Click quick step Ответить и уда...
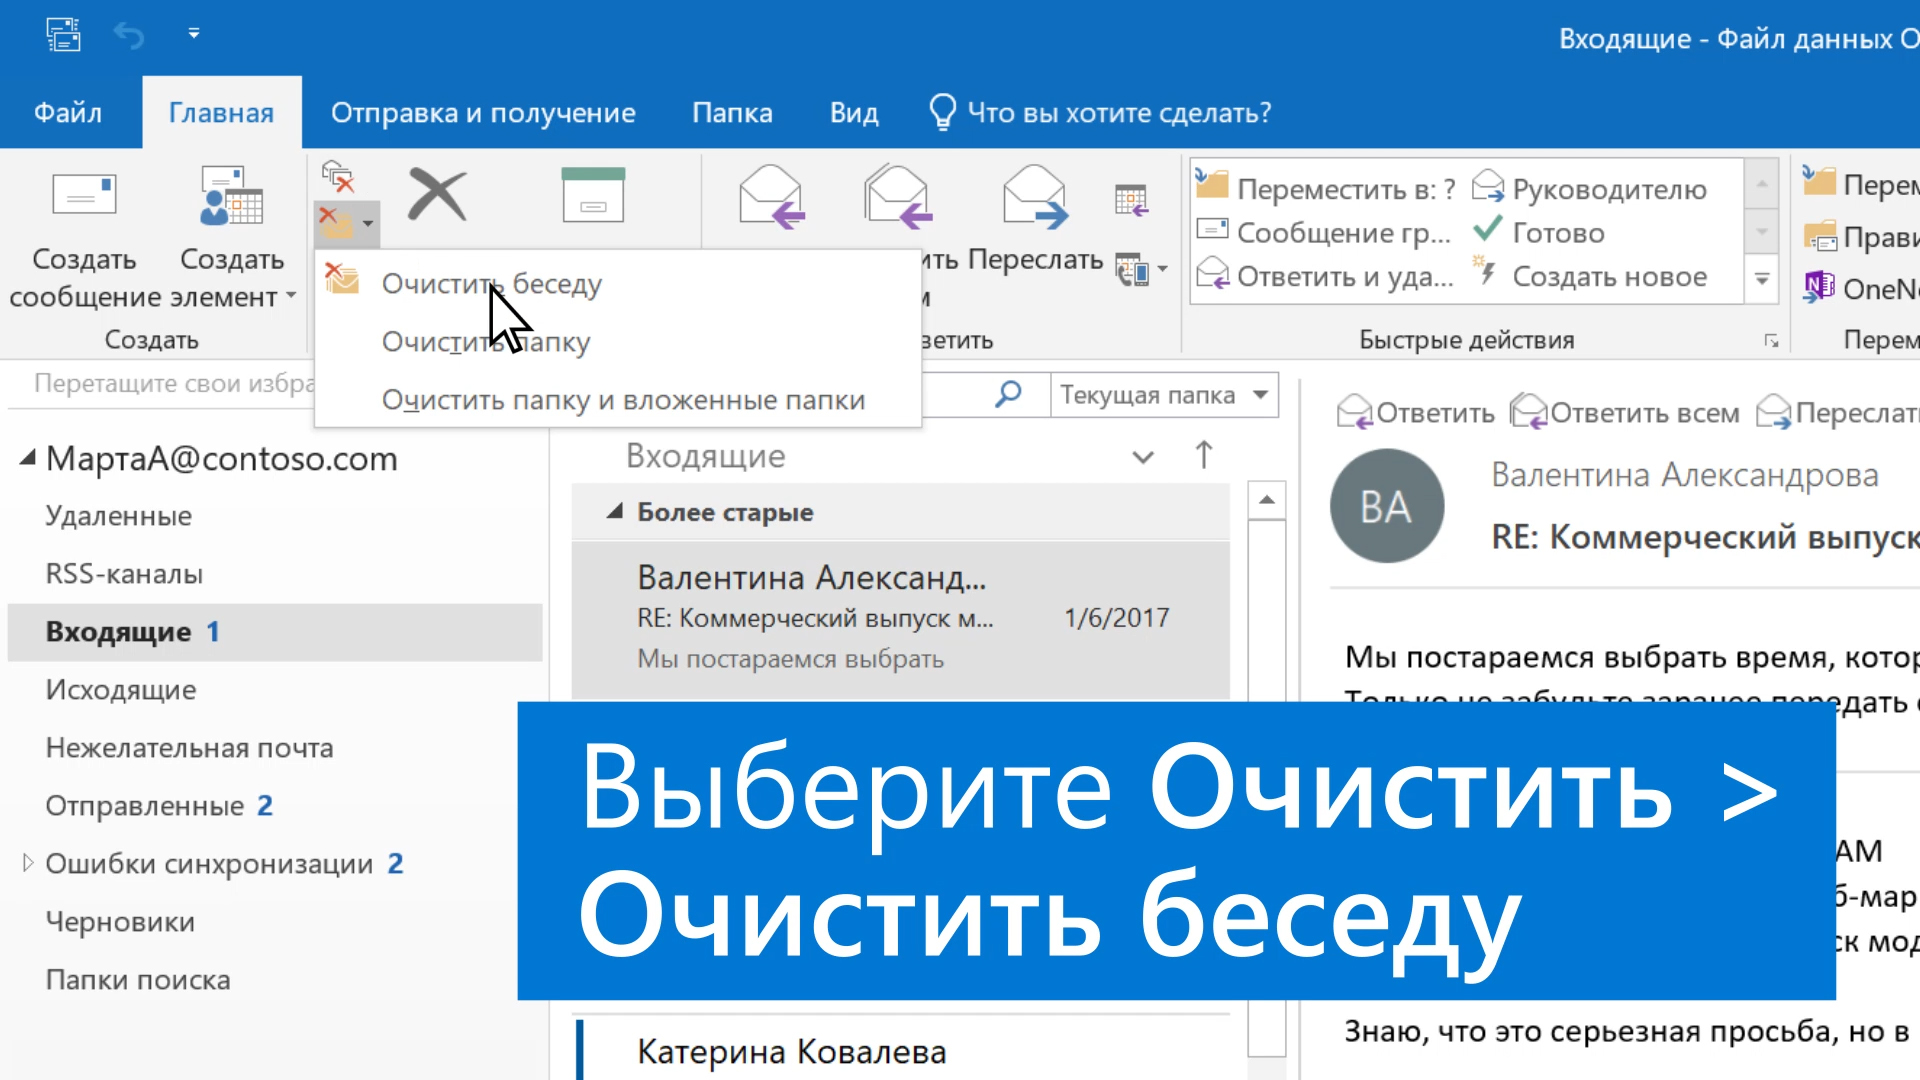 coord(1325,276)
